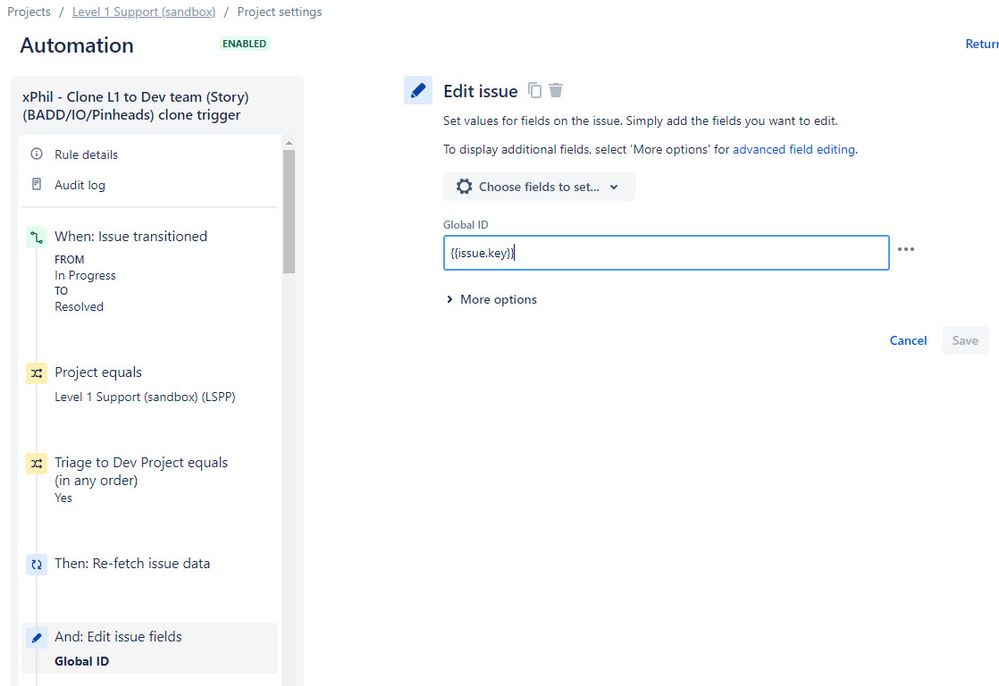Click the Return link at top right

[x=982, y=44]
